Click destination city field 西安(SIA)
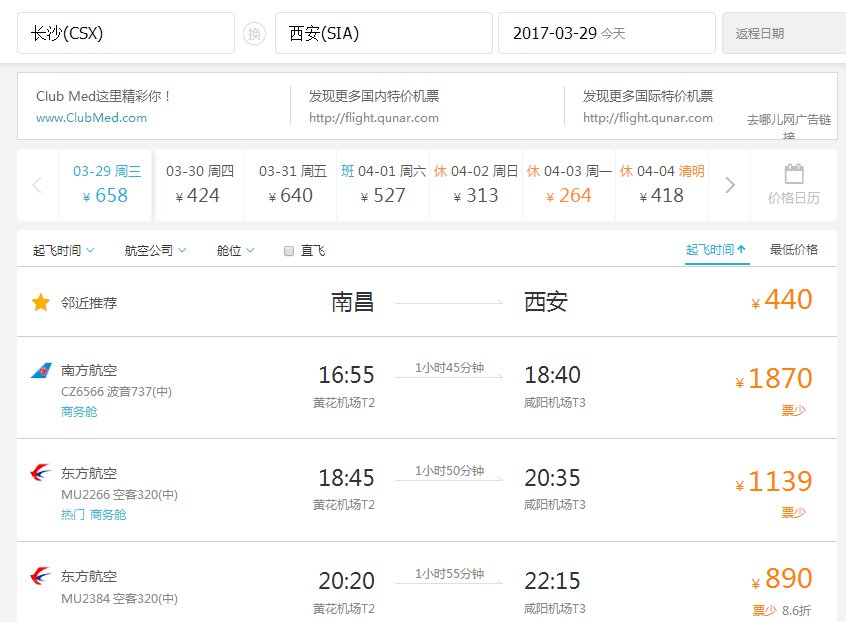This screenshot has width=846, height=622. click(x=384, y=33)
